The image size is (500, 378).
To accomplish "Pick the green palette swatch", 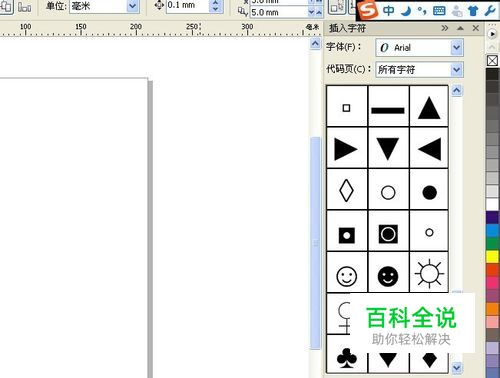I will (492, 243).
